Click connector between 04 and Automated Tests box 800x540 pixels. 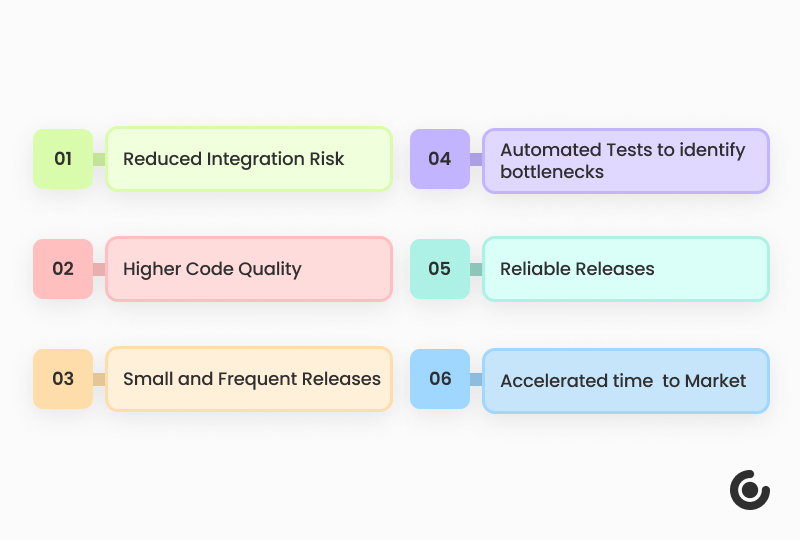click(476, 159)
